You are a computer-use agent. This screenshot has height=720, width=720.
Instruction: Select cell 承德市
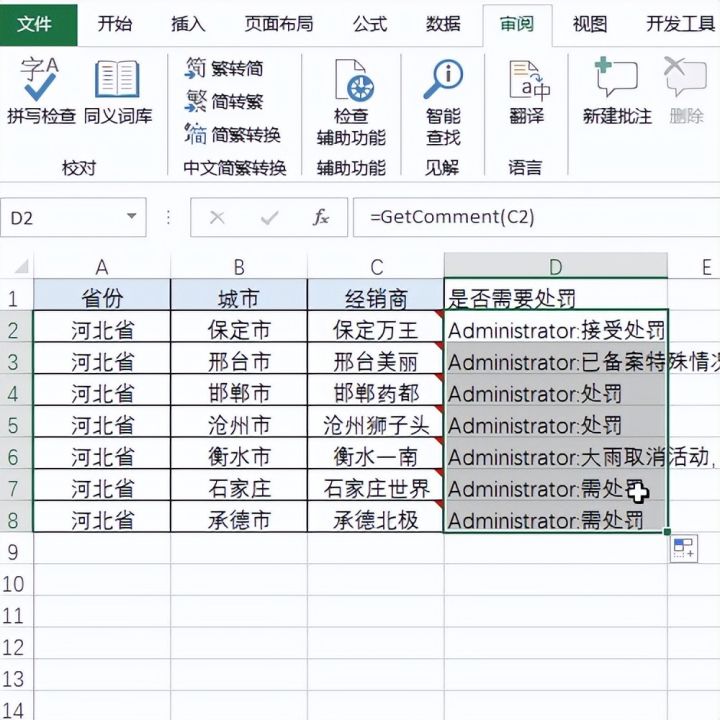point(239,517)
